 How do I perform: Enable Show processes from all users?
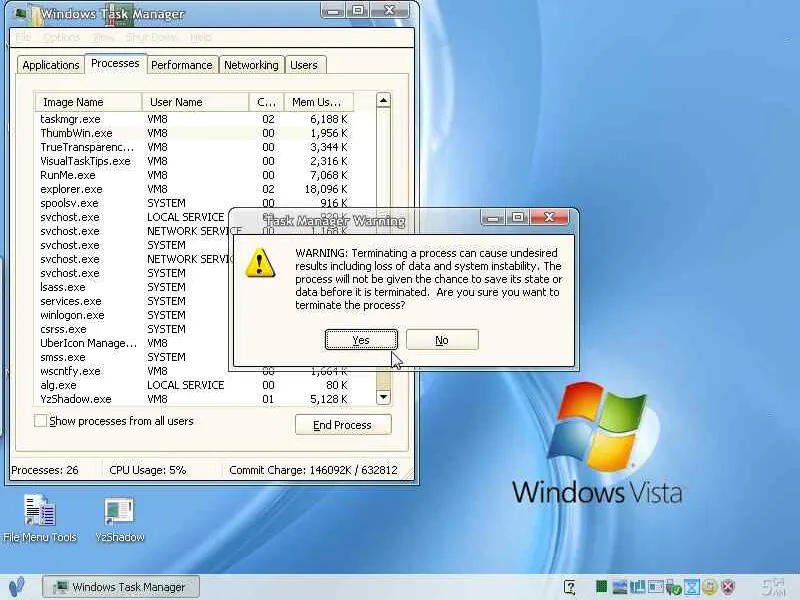pyautogui.click(x=40, y=421)
